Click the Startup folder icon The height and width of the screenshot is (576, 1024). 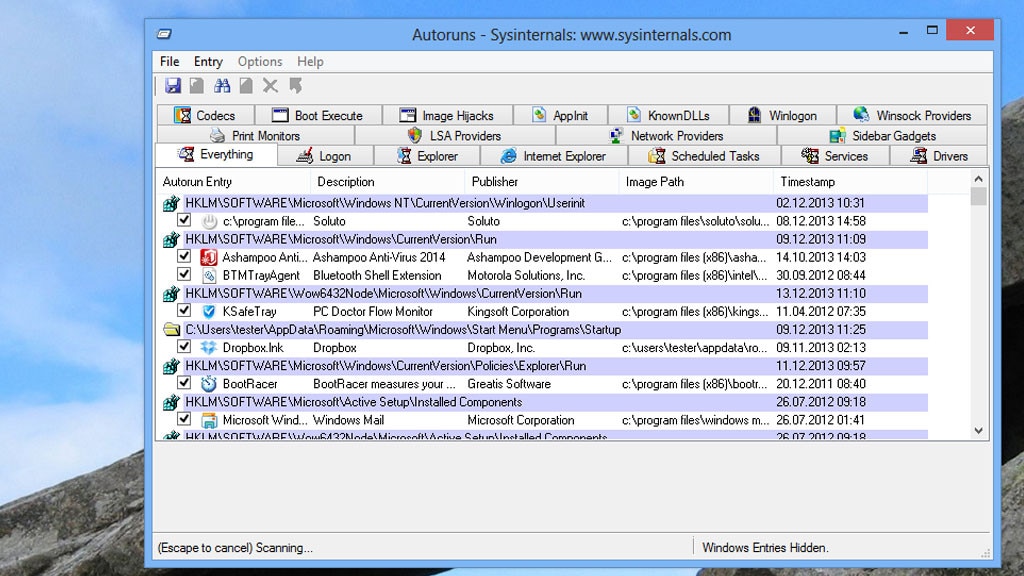click(x=171, y=330)
